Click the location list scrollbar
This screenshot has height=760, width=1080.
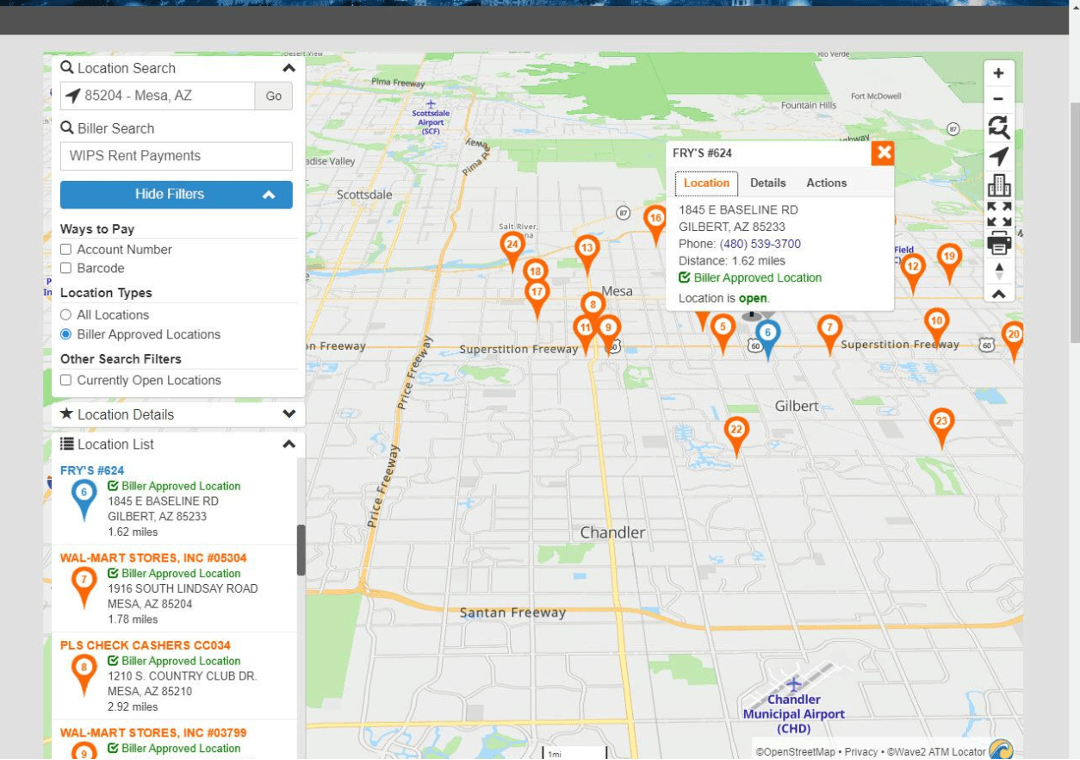pos(301,550)
